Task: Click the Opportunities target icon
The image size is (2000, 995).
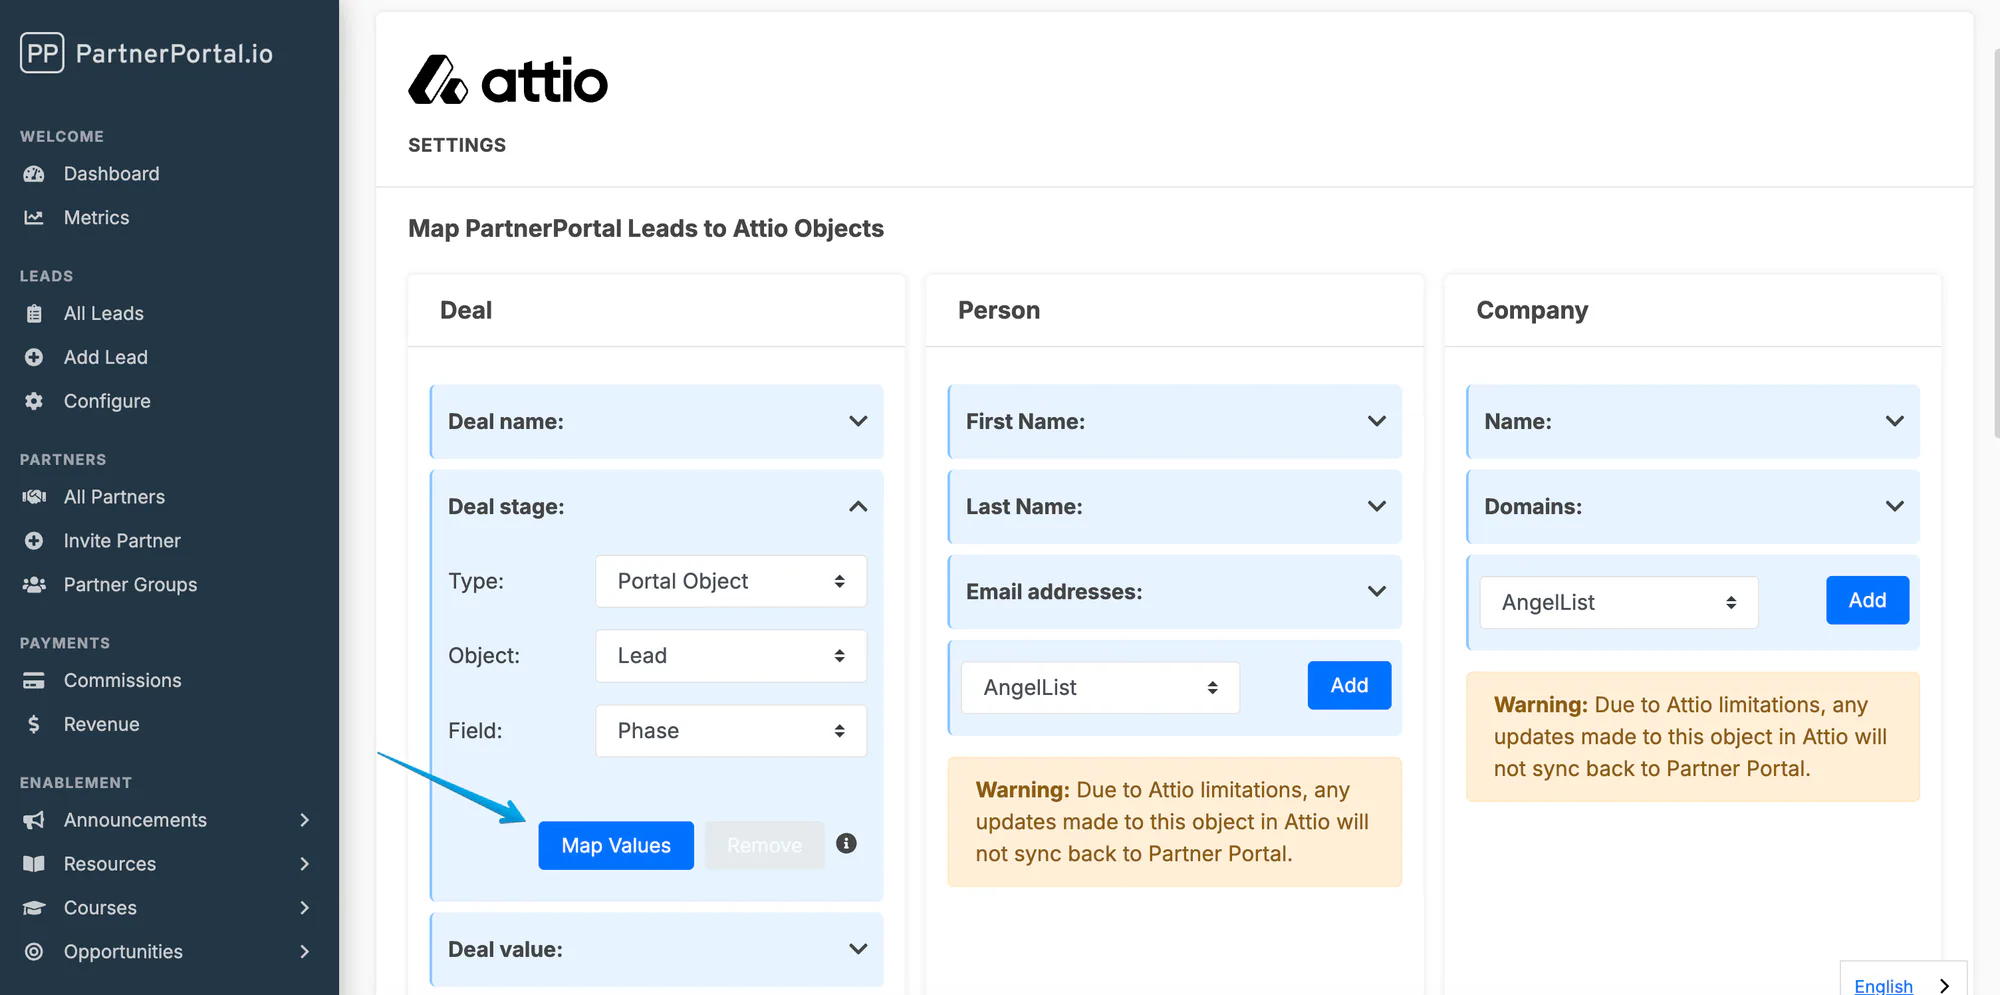Action: point(34,952)
